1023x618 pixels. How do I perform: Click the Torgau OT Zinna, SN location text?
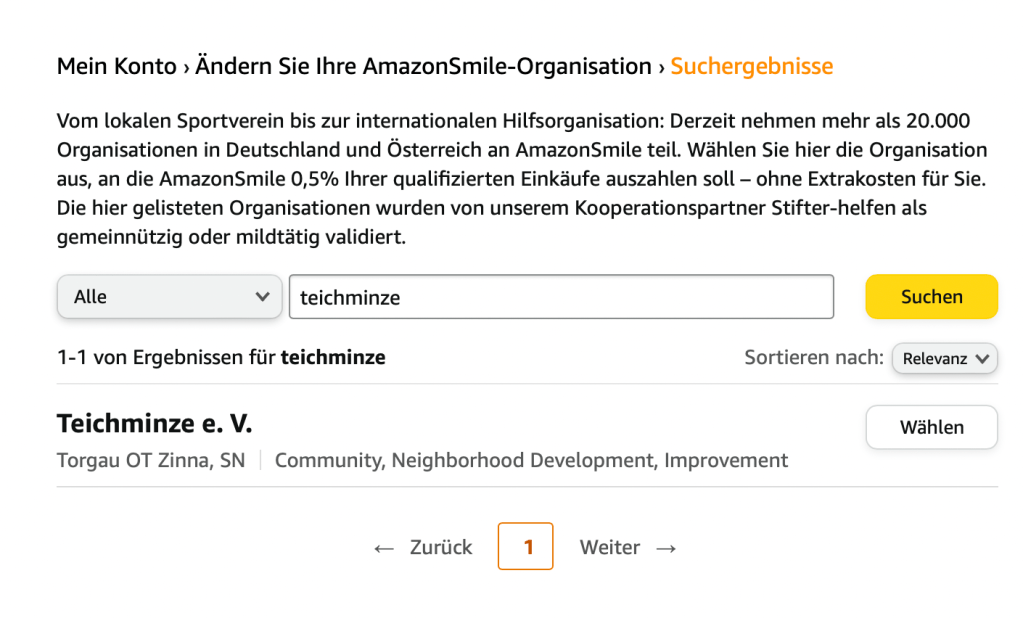(x=151, y=461)
